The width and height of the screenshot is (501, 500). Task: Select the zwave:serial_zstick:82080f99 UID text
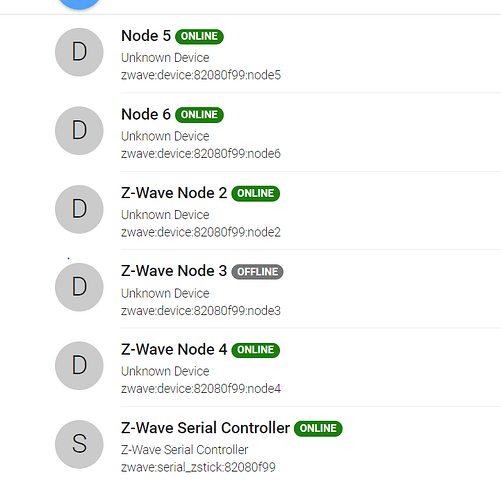click(x=198, y=467)
